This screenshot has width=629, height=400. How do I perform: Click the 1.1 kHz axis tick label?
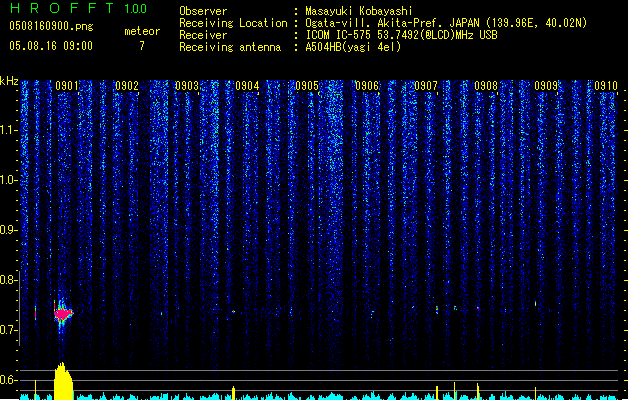pyautogui.click(x=8, y=130)
